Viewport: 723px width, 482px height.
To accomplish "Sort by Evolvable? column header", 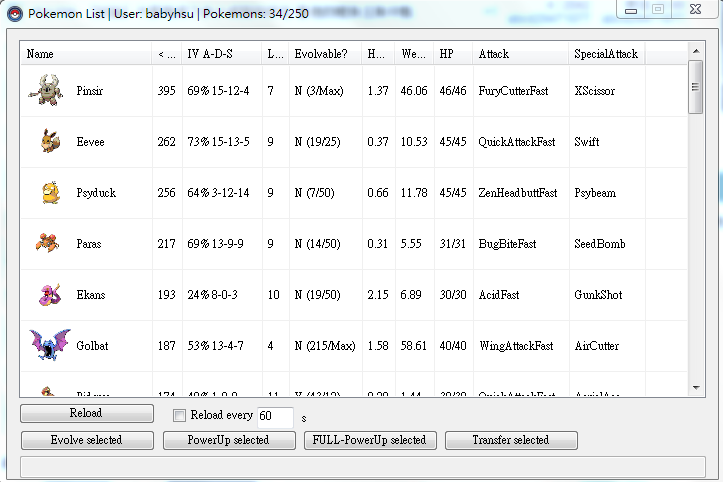I will (325, 54).
